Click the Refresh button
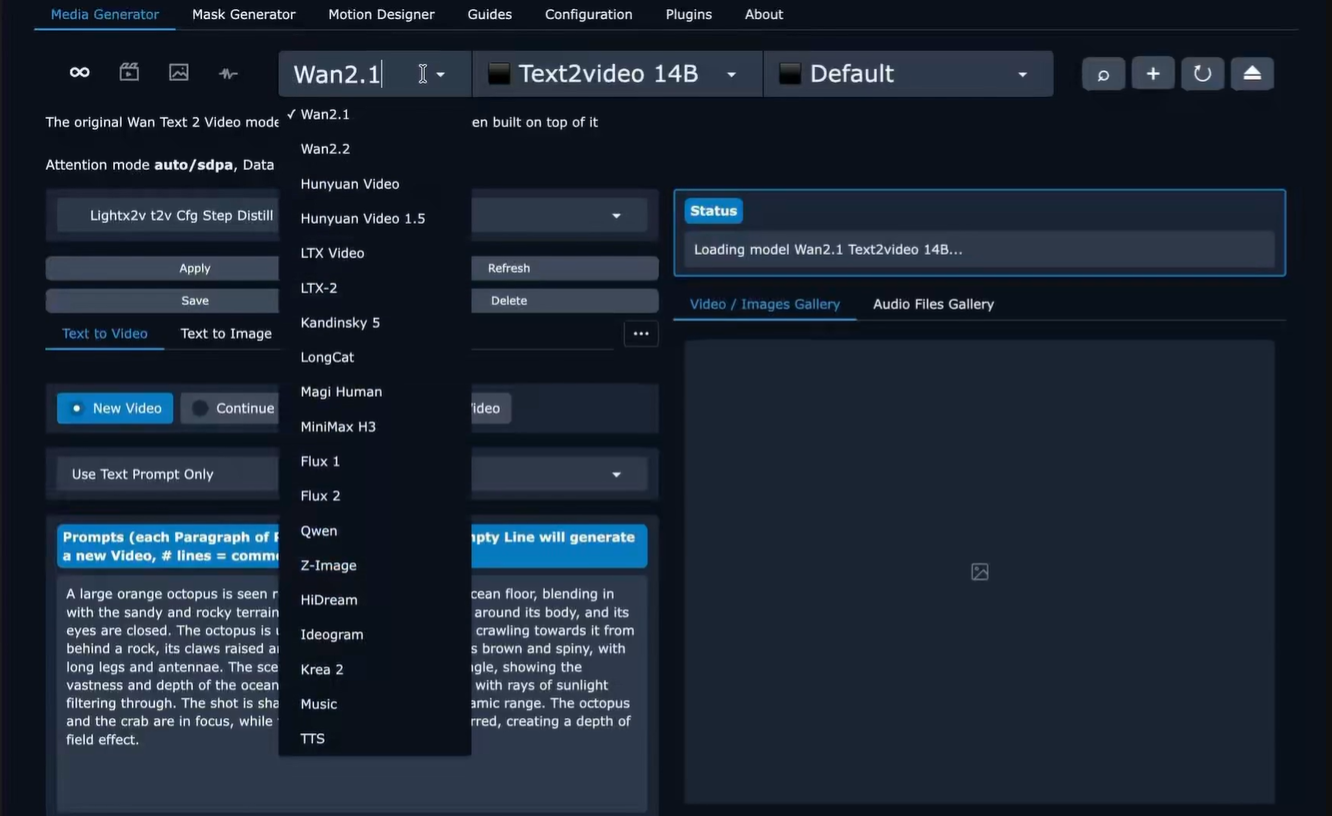This screenshot has width=1332, height=816. click(509, 268)
